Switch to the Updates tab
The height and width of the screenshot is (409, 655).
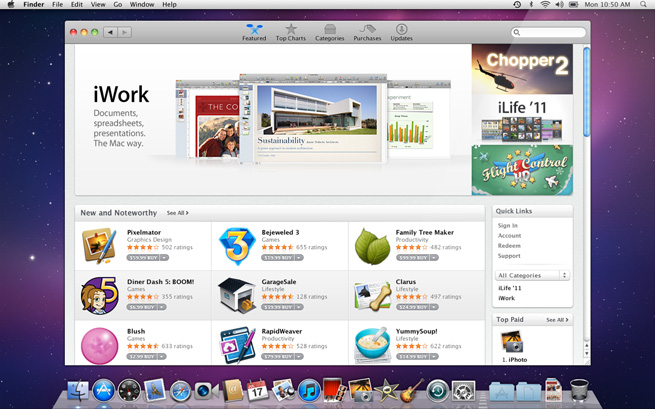[401, 33]
